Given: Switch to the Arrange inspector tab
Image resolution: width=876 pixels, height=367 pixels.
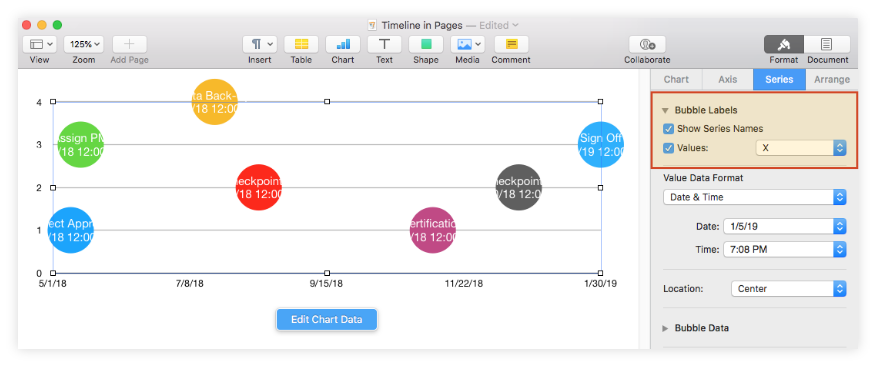Looking at the screenshot, I should (x=832, y=79).
